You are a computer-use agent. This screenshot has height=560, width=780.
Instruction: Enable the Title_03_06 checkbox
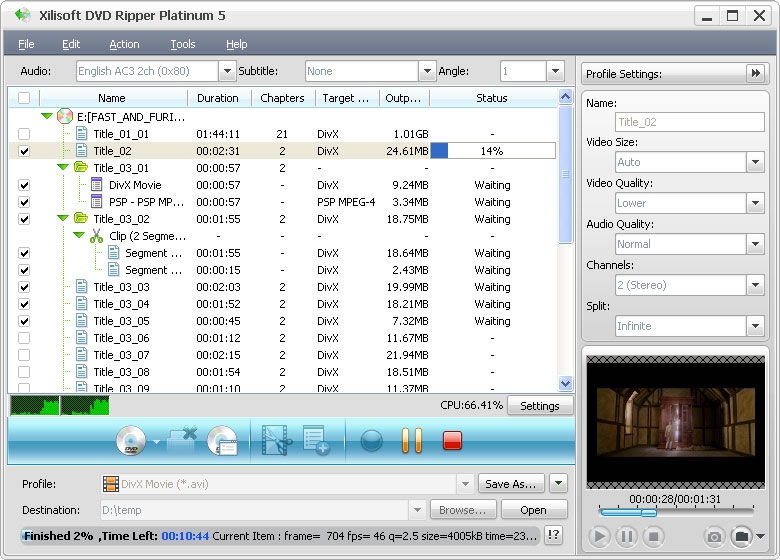coord(24,338)
